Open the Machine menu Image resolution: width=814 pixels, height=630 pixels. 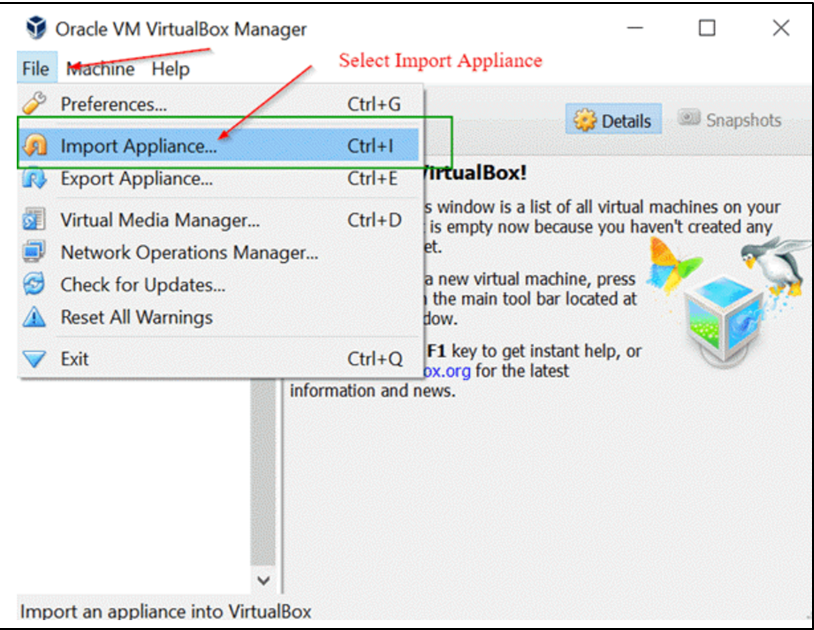101,69
